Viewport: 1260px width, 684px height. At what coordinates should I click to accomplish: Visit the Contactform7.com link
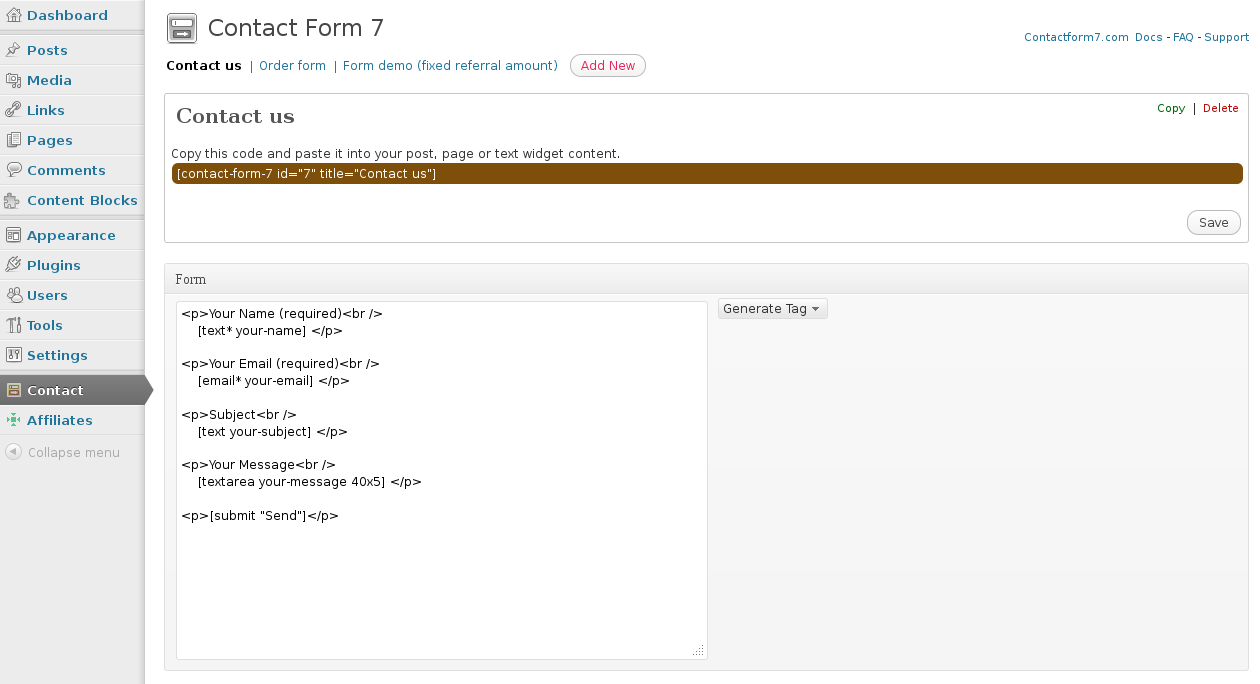(x=1076, y=37)
